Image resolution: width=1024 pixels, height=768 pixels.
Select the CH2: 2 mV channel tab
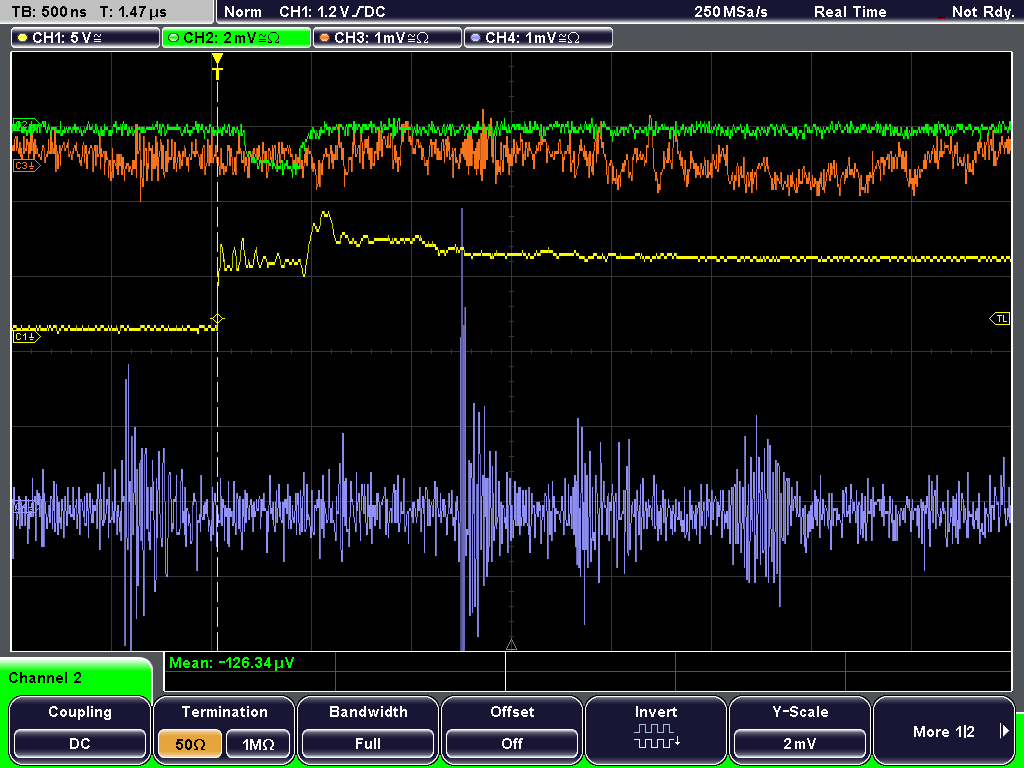click(236, 38)
